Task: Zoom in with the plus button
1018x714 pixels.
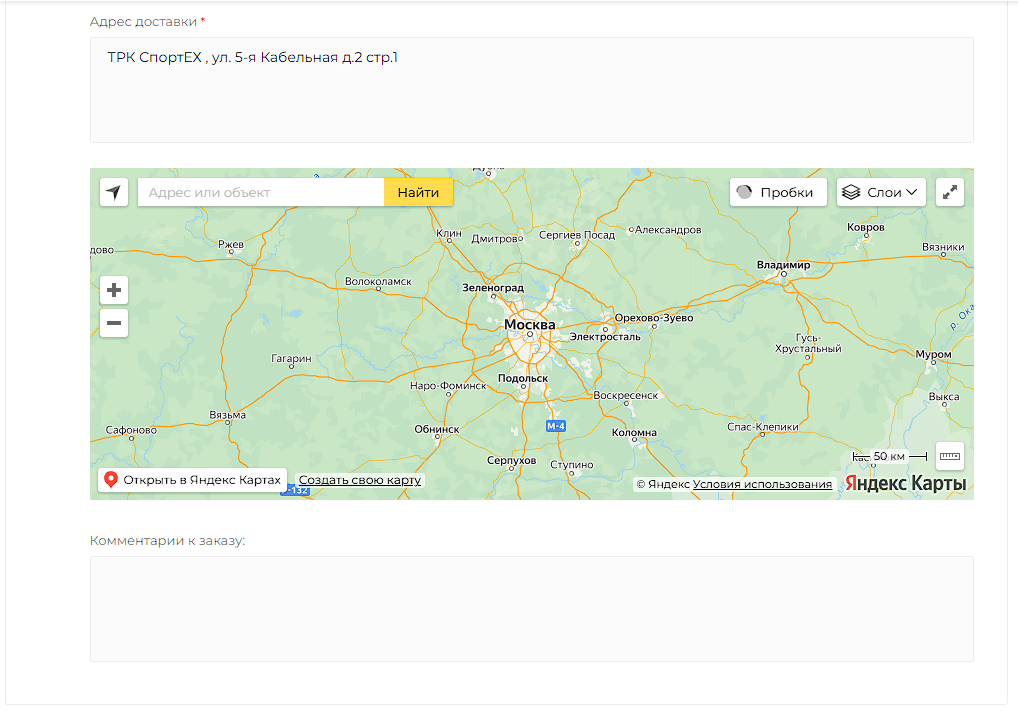Action: (114, 291)
